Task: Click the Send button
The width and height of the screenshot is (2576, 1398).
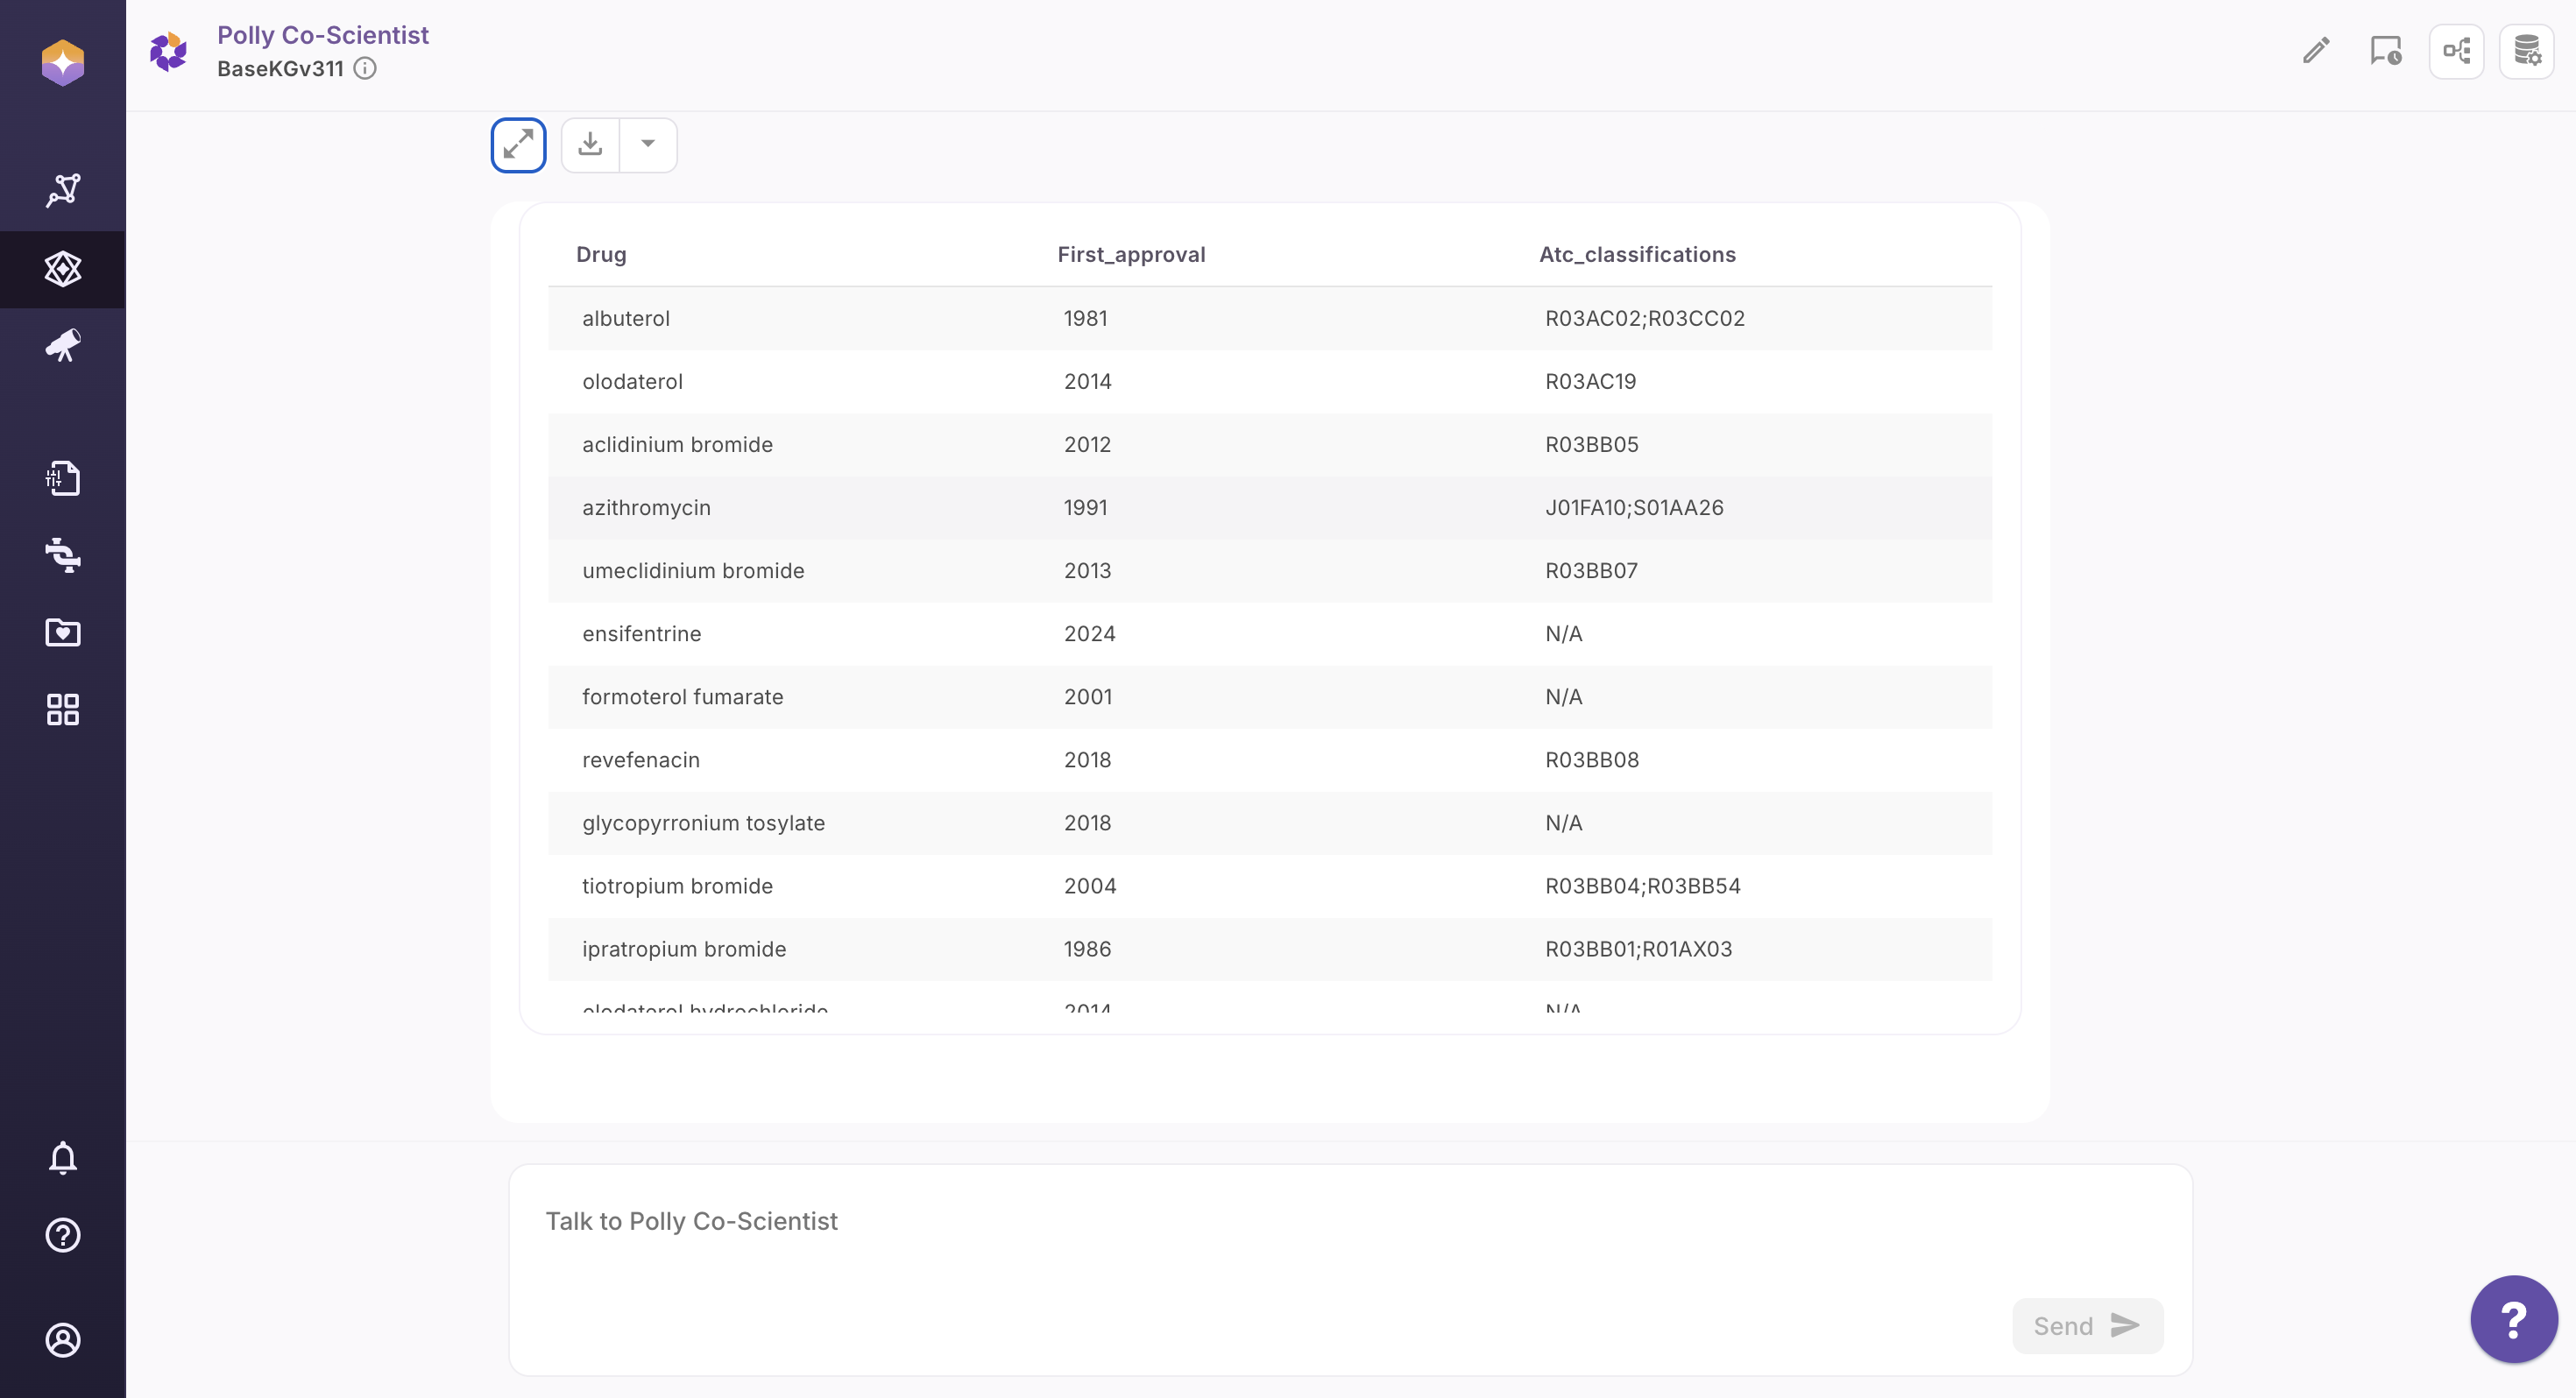Action: click(x=2087, y=1325)
